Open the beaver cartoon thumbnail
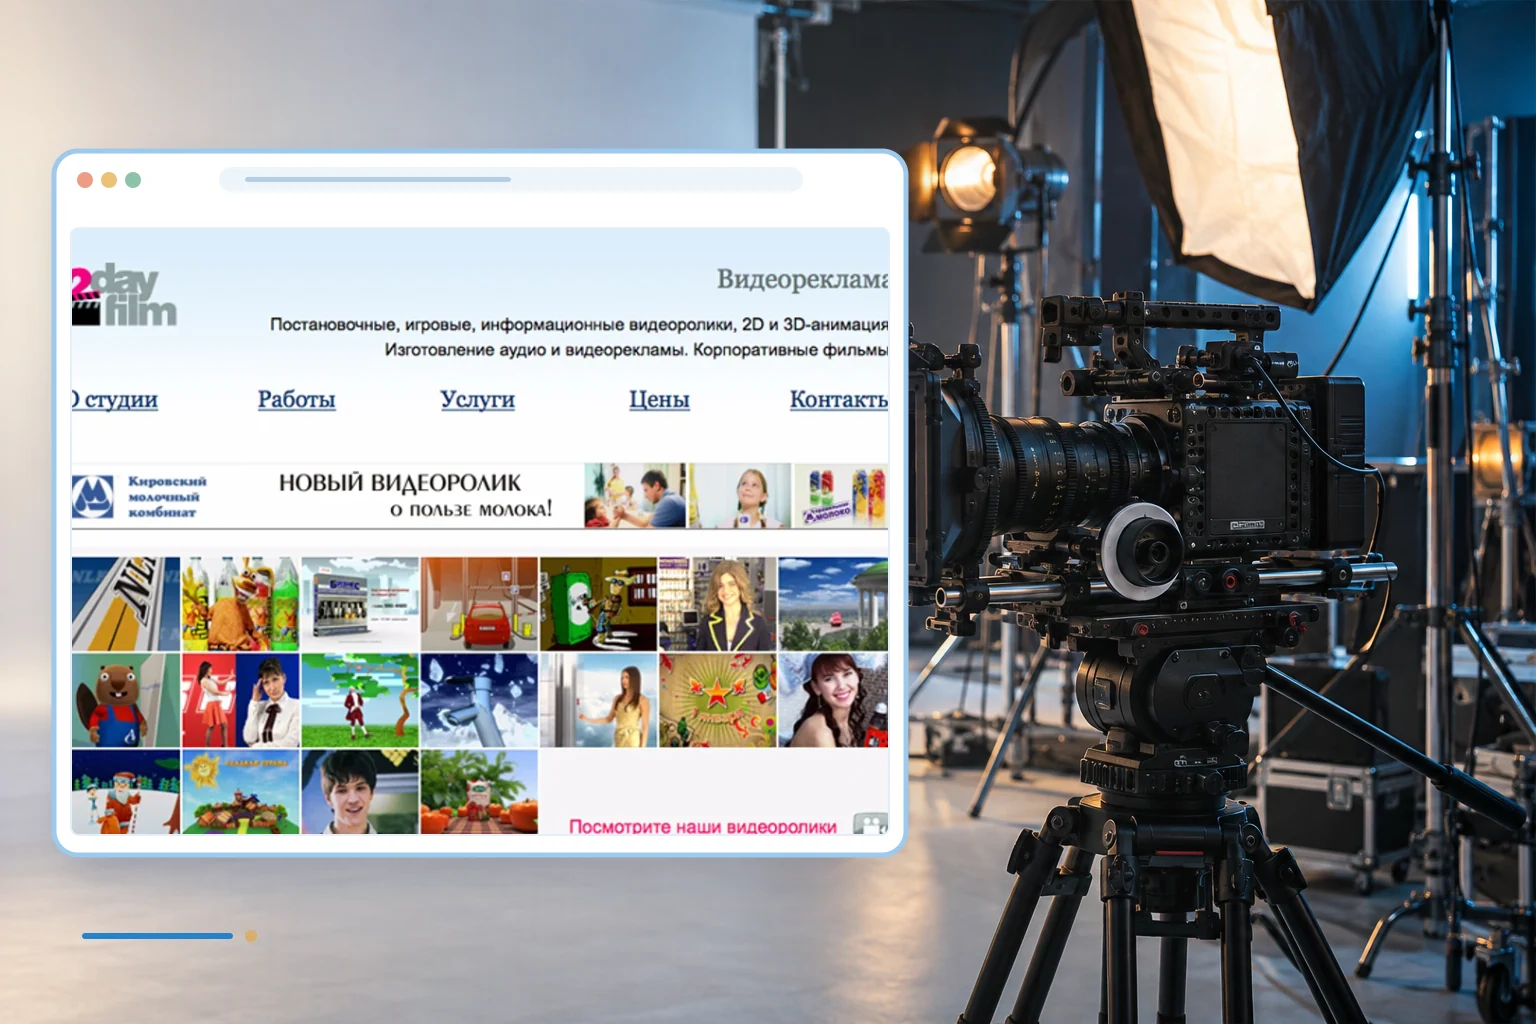Screen dimensions: 1536x1024 [x=126, y=700]
